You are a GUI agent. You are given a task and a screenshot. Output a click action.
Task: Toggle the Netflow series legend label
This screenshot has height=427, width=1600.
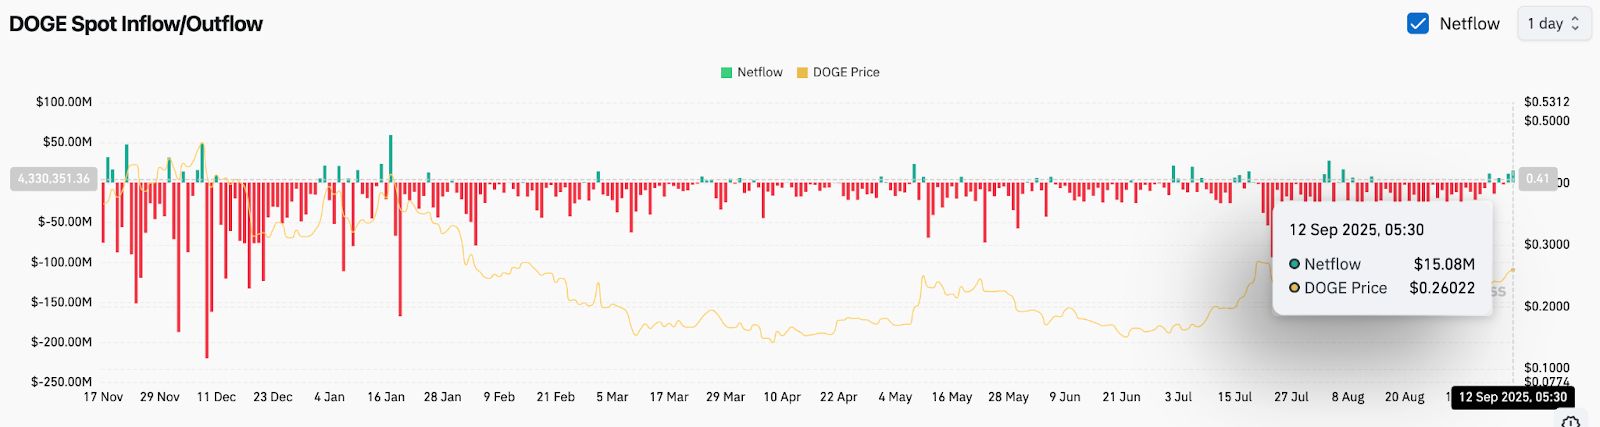[x=759, y=73]
